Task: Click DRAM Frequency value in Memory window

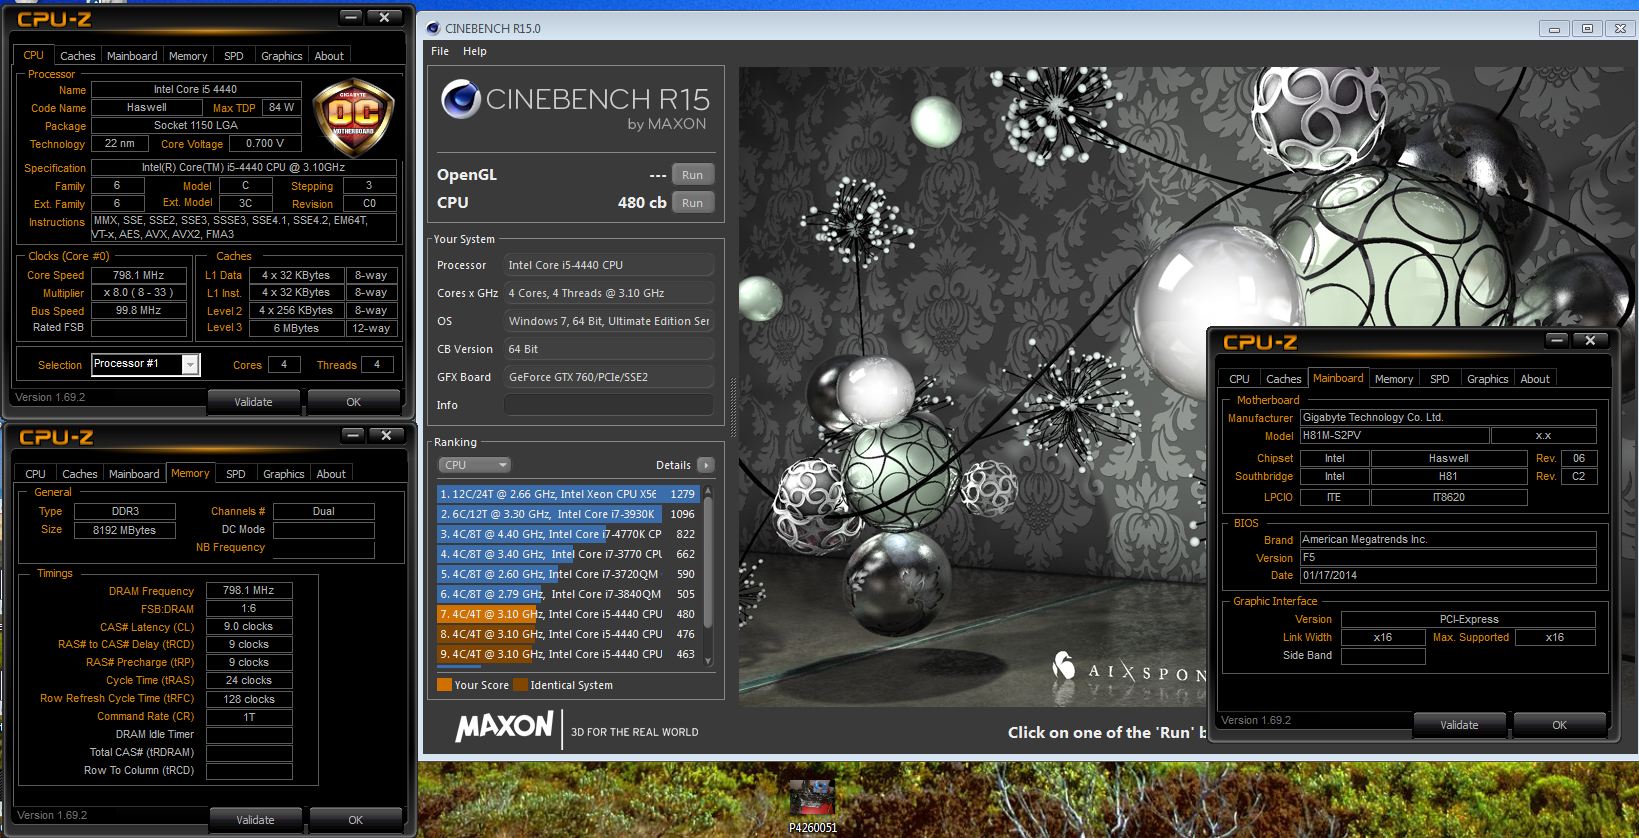Action: coord(249,591)
